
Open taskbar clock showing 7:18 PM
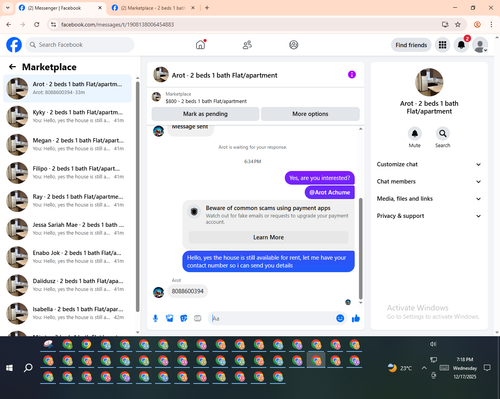point(465,368)
